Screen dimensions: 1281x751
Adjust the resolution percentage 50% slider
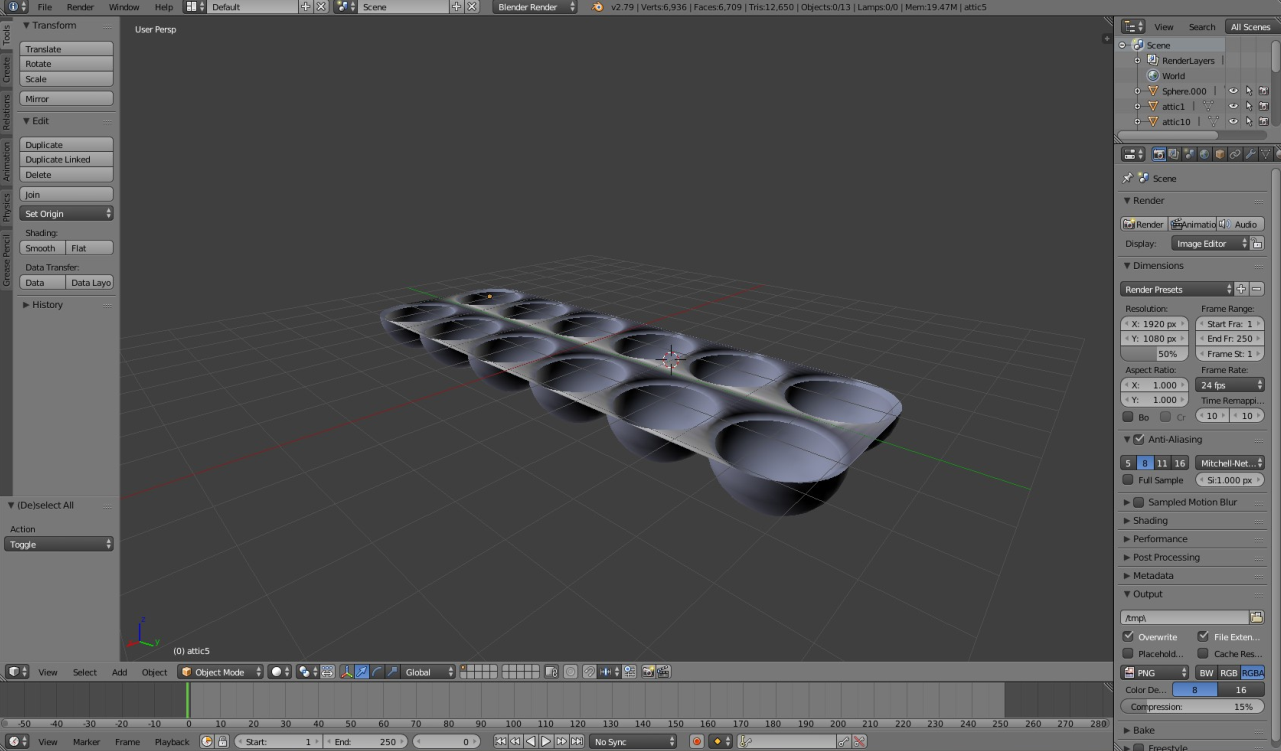click(1155, 354)
